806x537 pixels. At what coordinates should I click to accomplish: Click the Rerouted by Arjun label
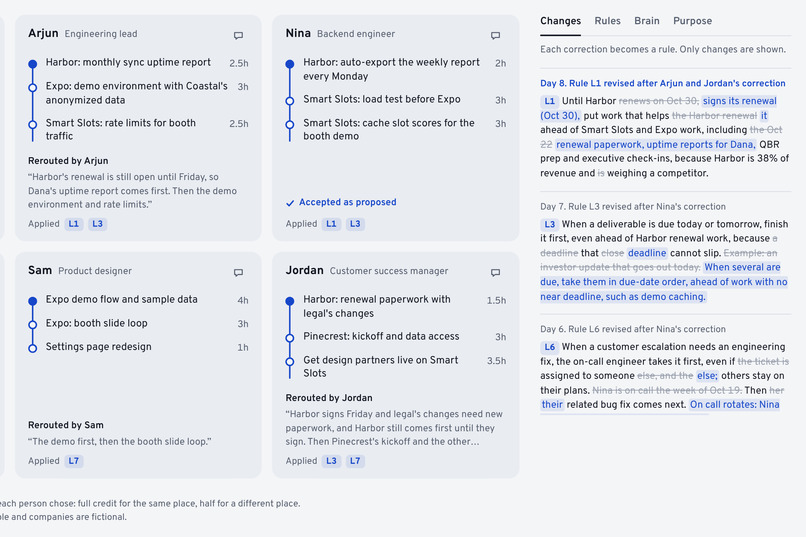tap(68, 161)
